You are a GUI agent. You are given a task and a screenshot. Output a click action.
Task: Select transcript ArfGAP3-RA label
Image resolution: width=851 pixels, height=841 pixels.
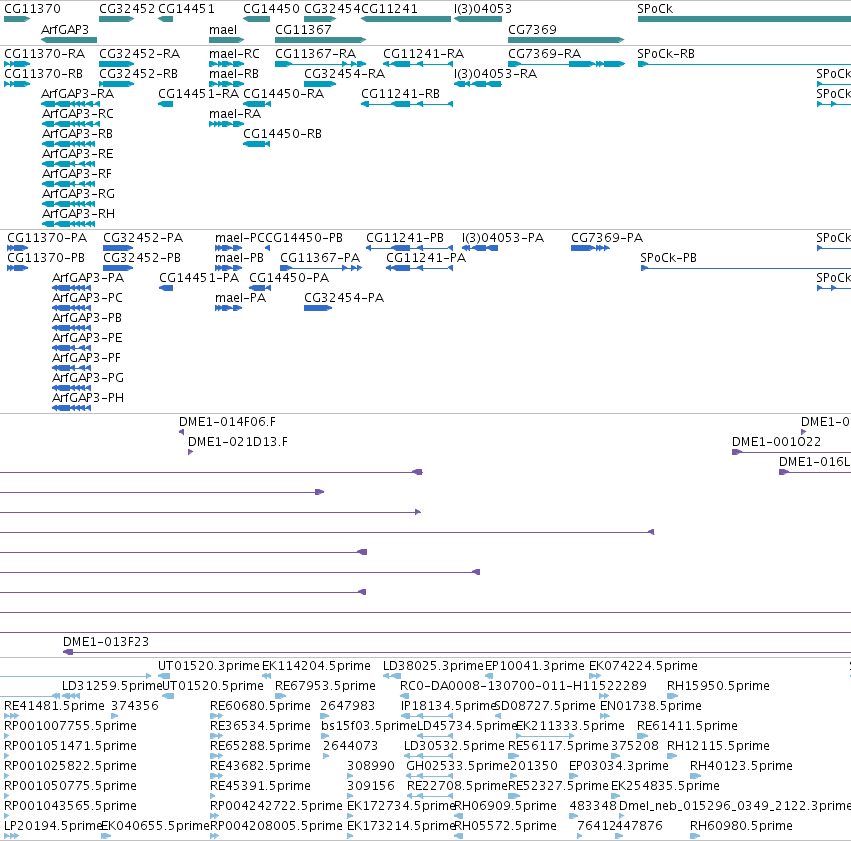pos(78,93)
